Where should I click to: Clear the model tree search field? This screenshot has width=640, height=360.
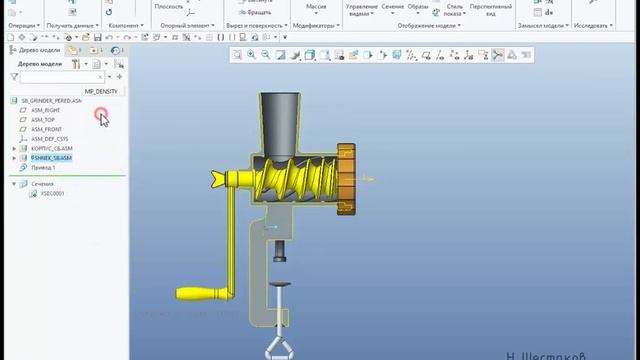100,77
